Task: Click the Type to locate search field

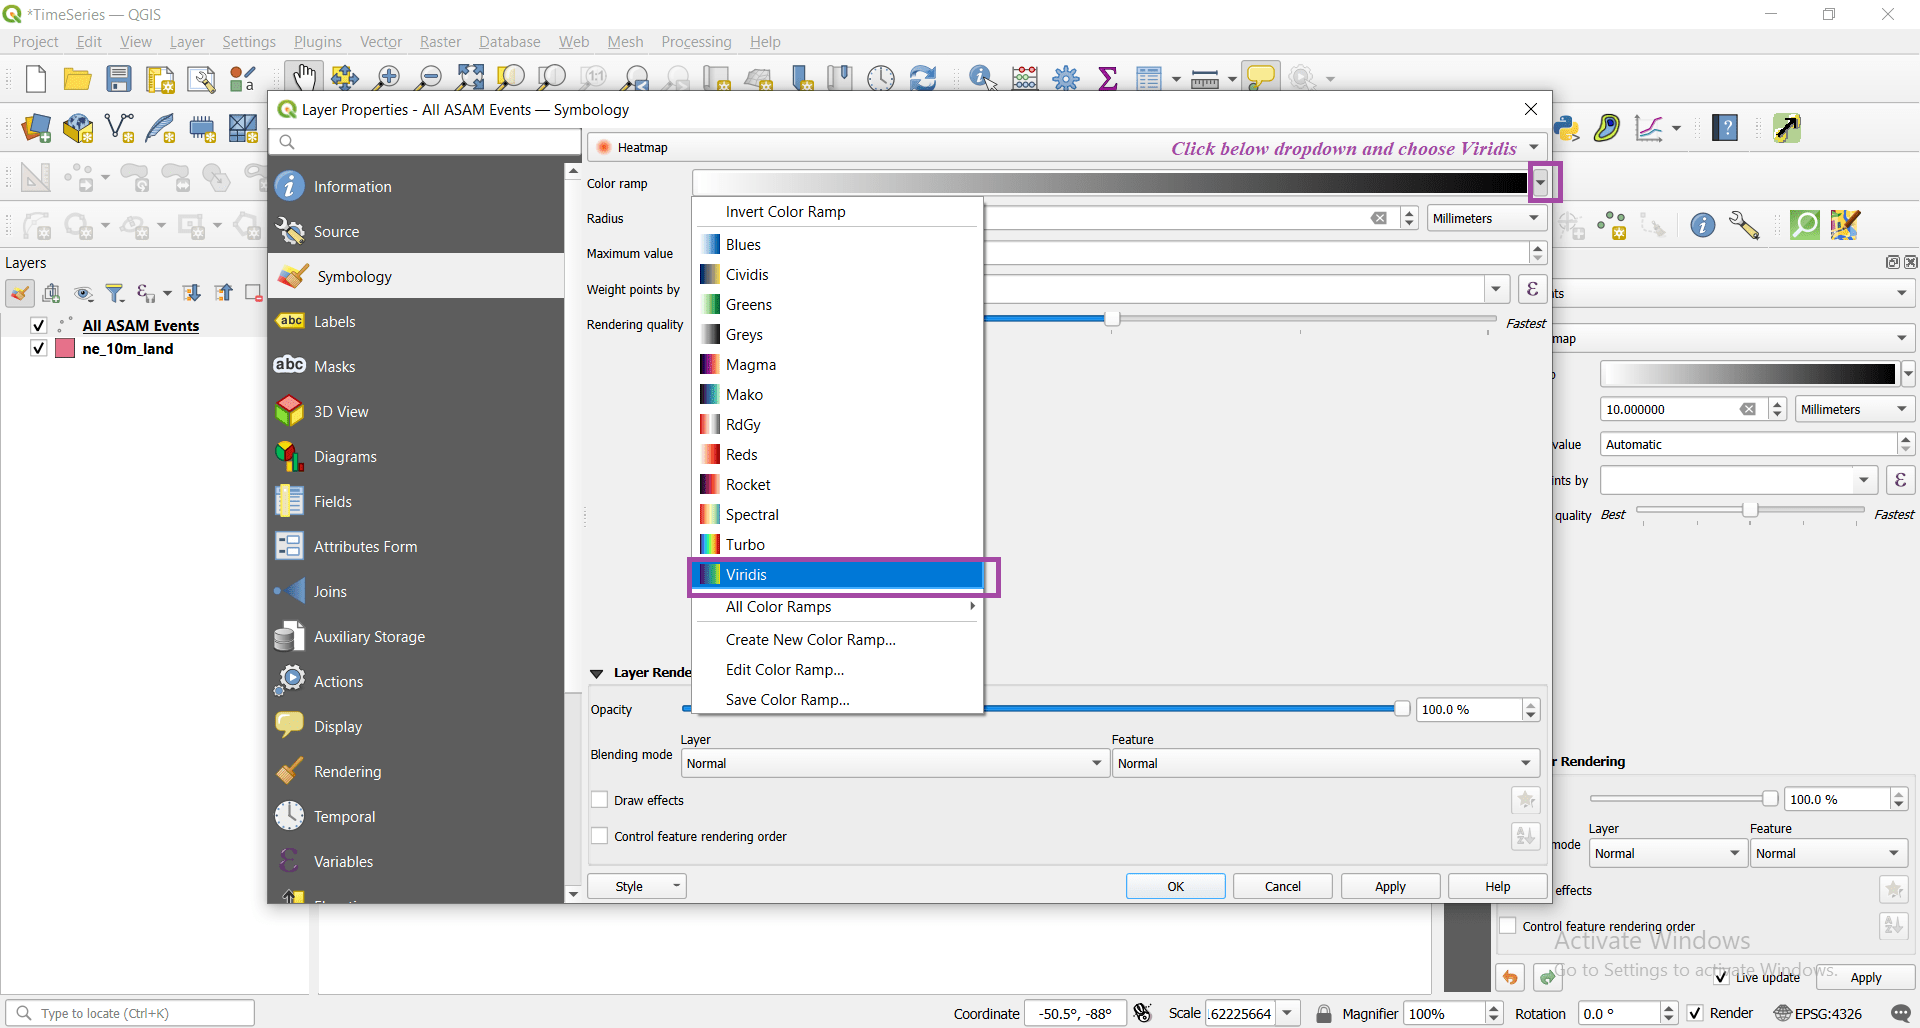Action: pos(130,1013)
